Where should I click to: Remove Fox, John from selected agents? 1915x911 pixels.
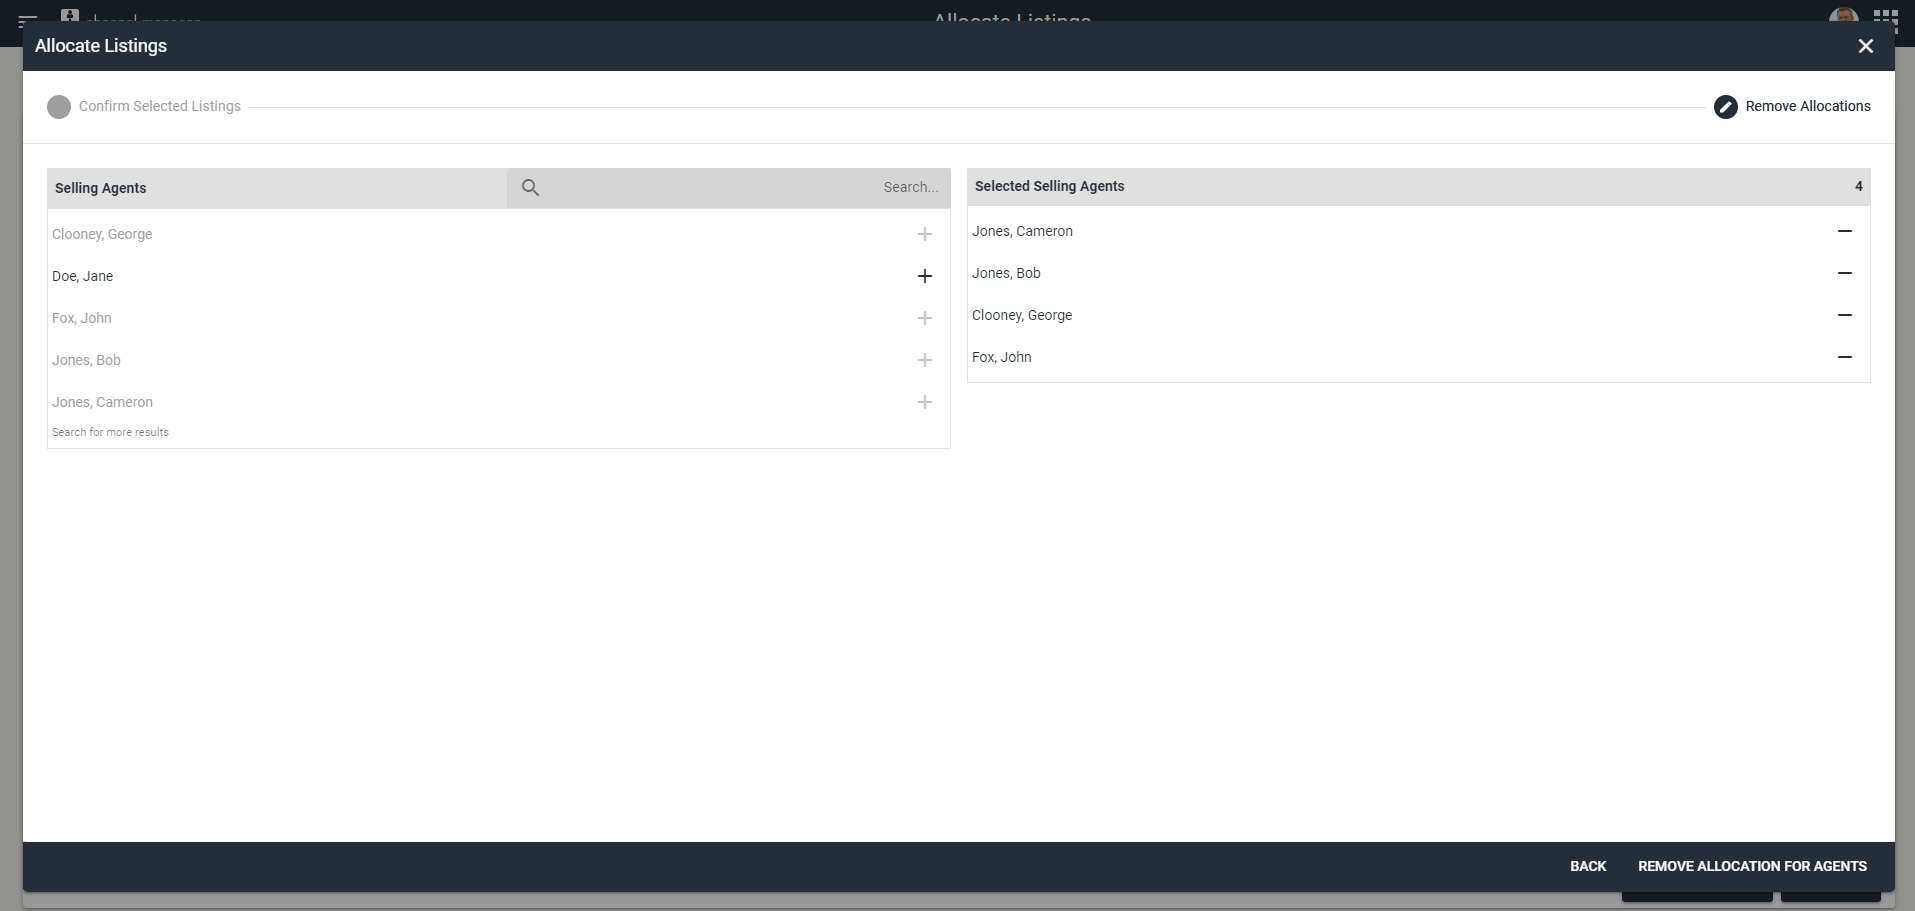coord(1845,356)
